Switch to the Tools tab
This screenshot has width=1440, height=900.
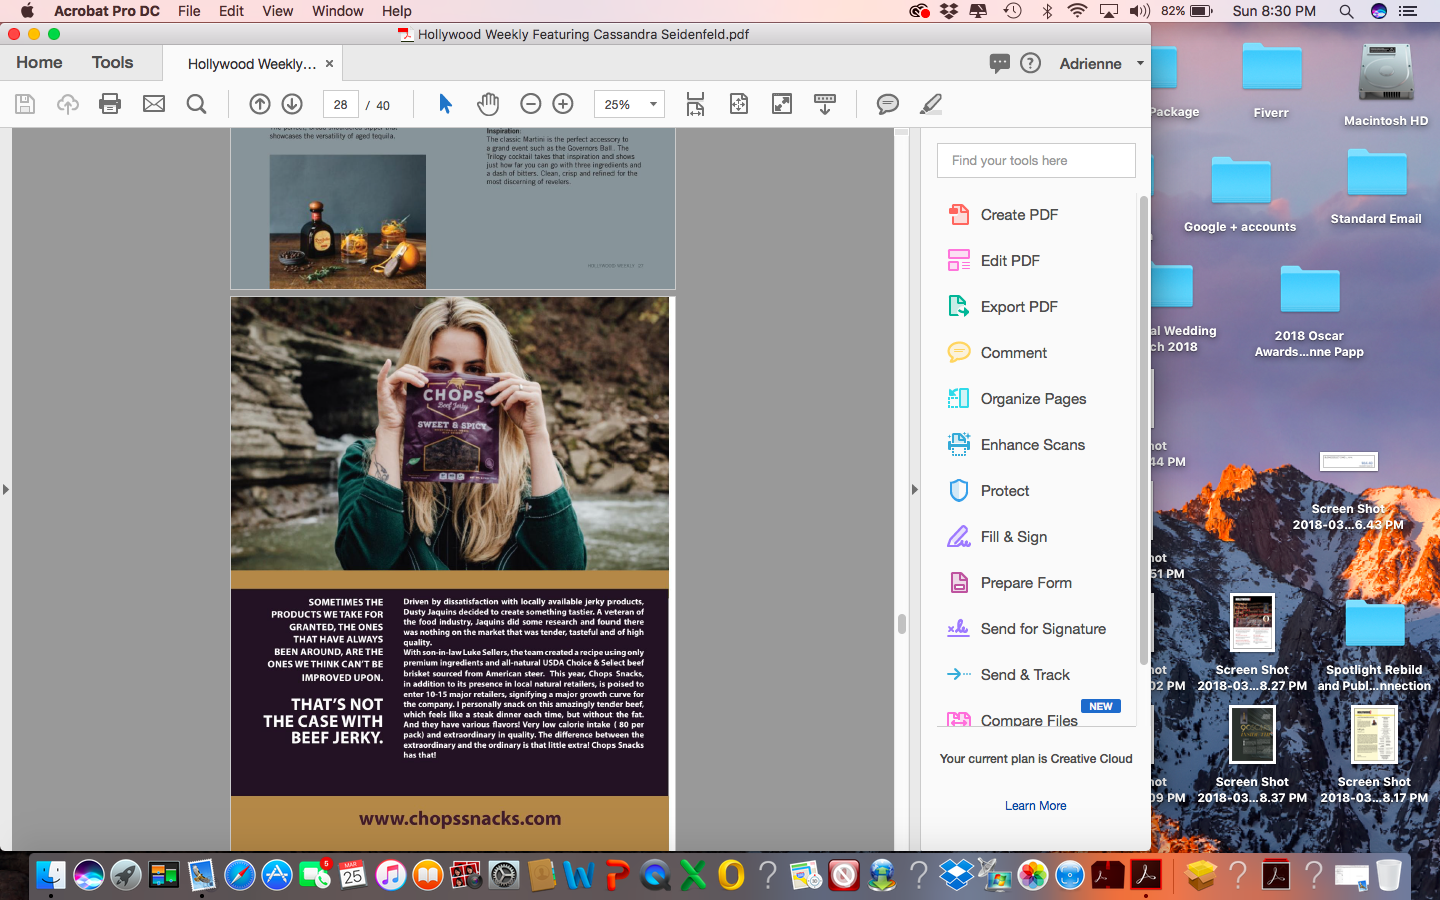point(112,62)
